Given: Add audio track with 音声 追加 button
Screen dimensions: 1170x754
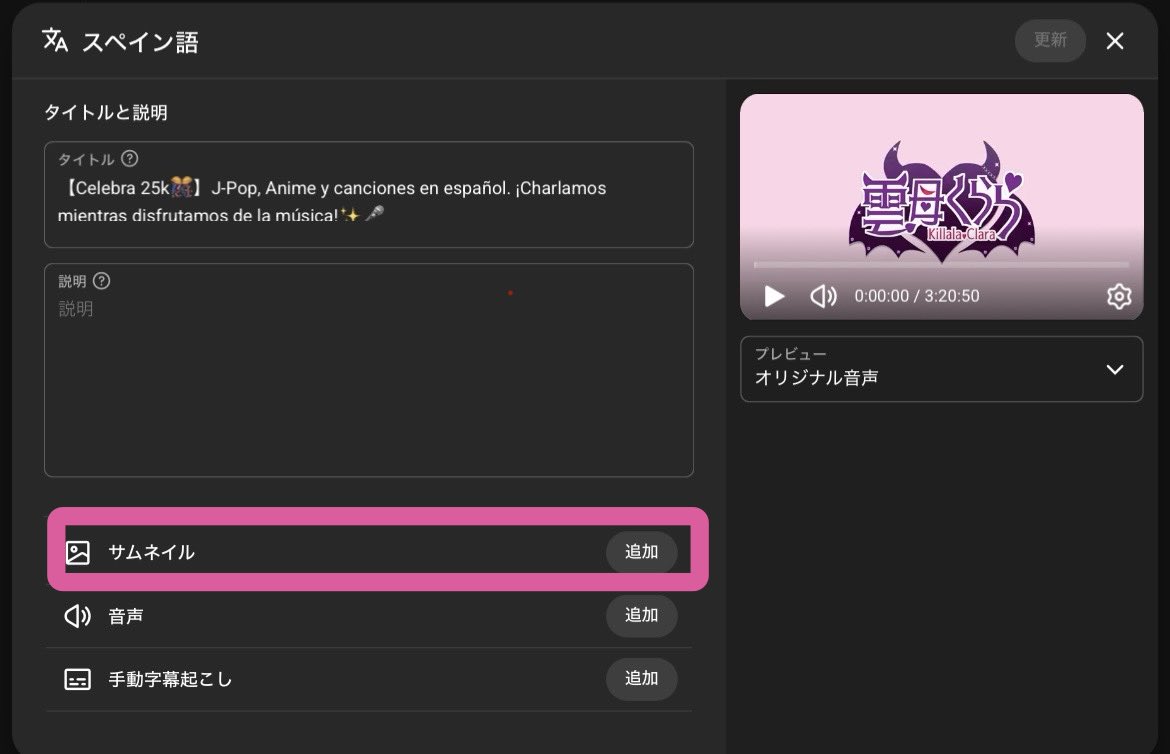Looking at the screenshot, I should [641, 615].
